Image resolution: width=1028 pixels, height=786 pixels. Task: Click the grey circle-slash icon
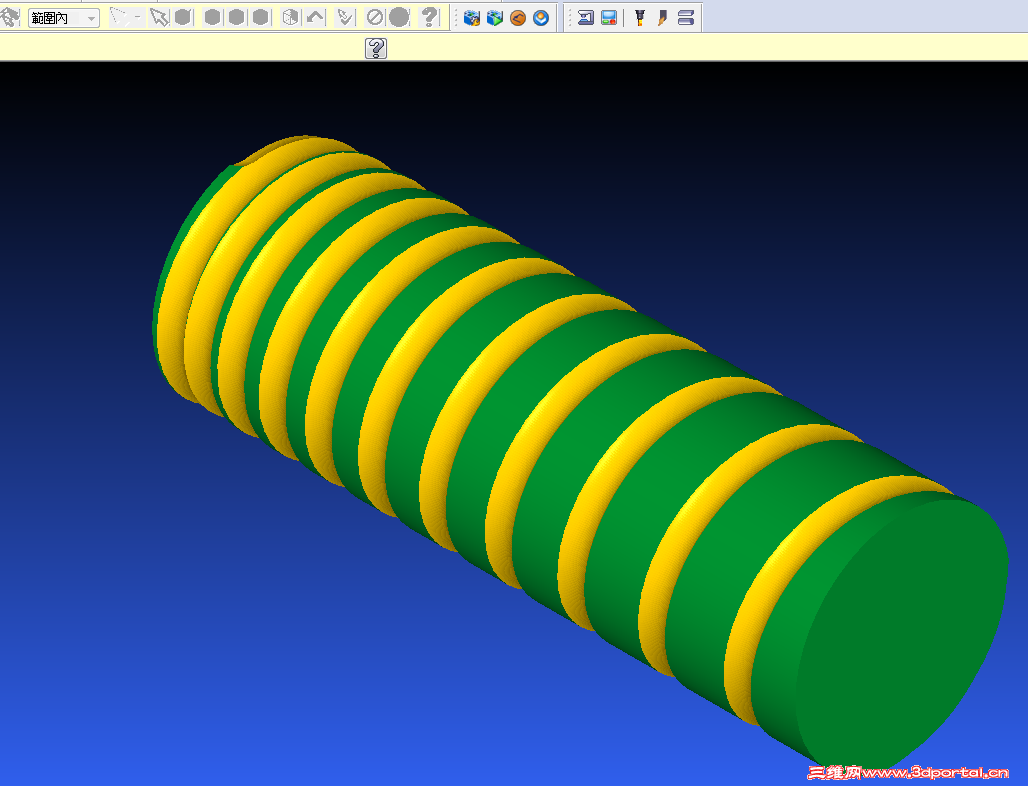click(x=374, y=17)
